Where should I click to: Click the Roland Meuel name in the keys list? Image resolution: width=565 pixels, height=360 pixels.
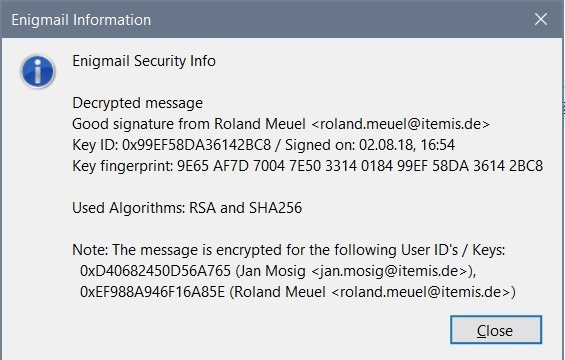tap(280, 292)
